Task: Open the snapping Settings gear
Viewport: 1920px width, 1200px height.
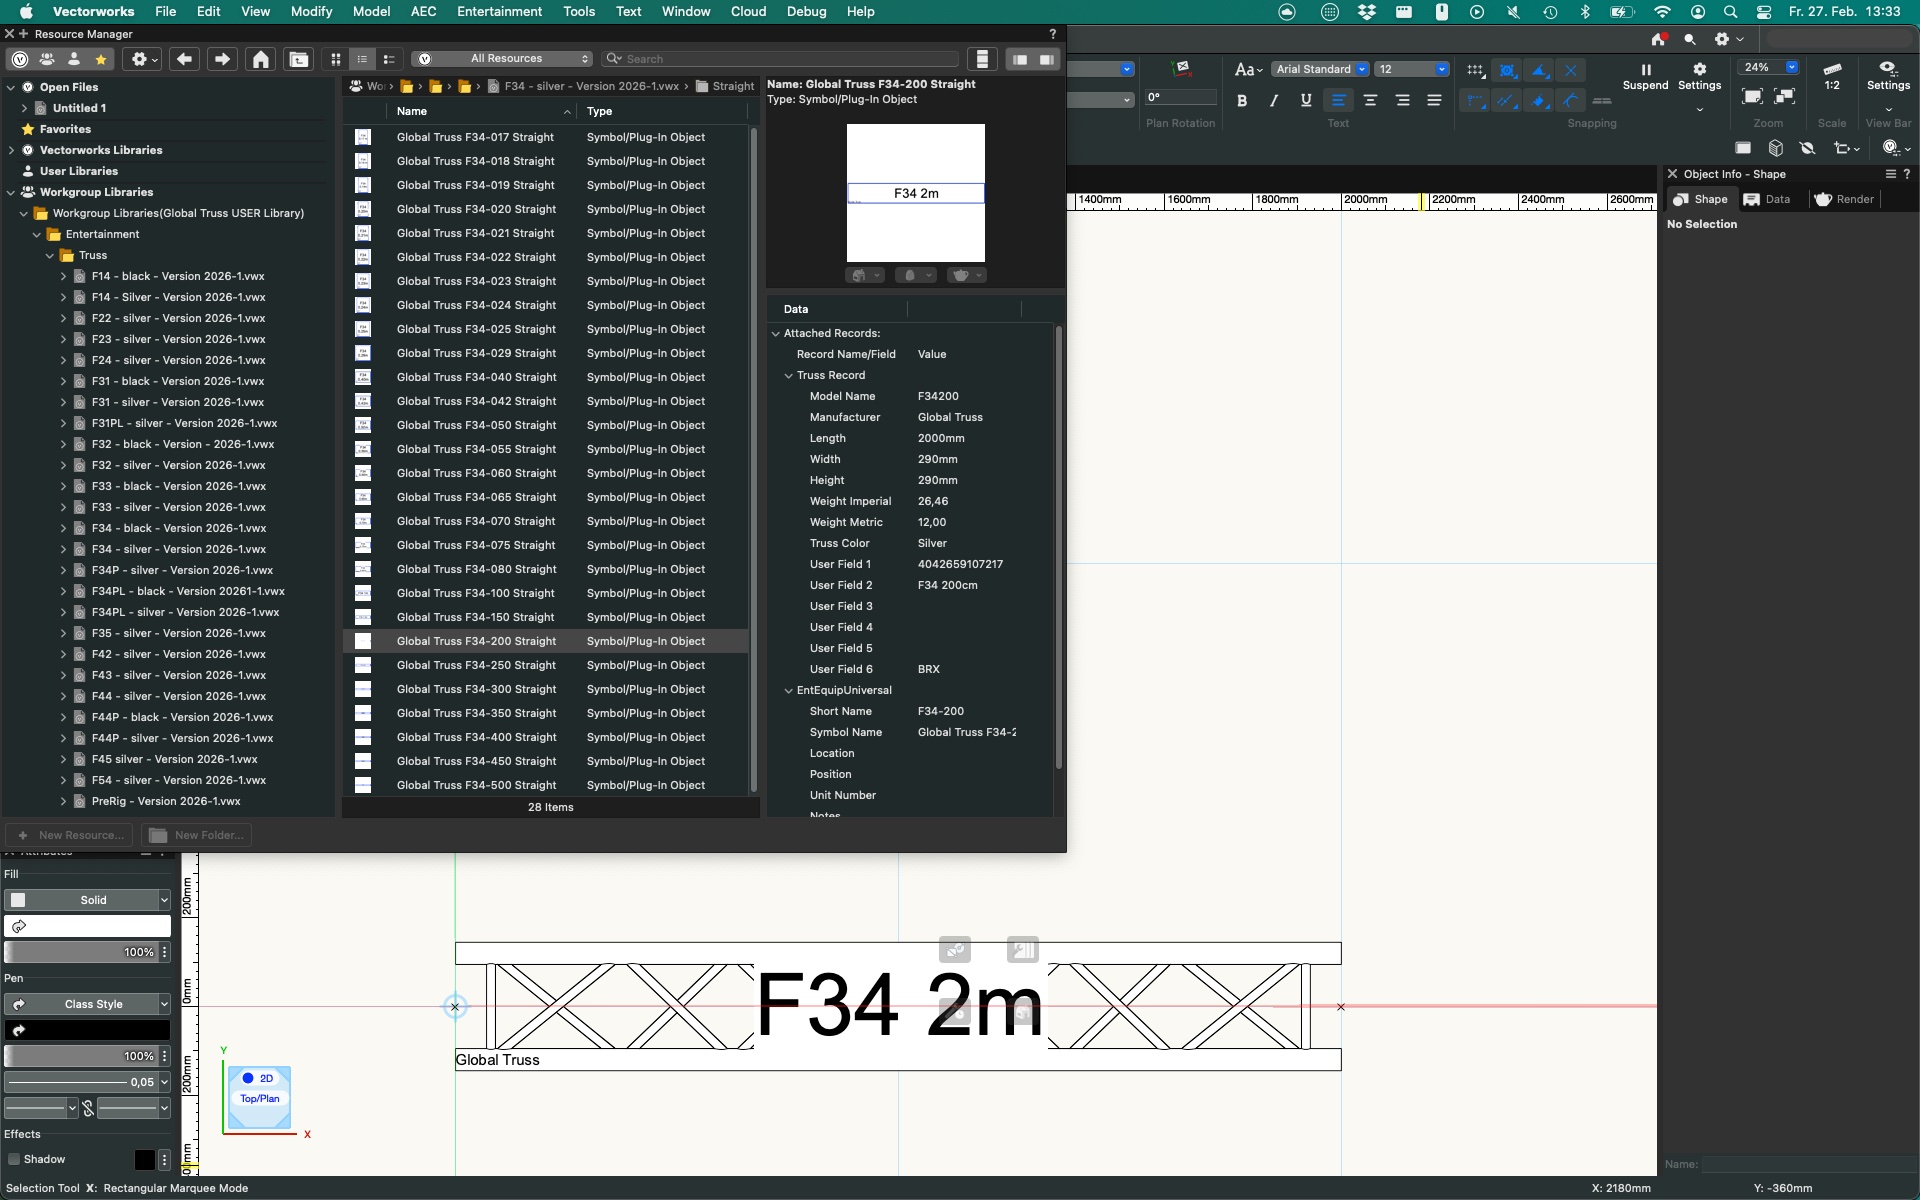Action: 1699,70
